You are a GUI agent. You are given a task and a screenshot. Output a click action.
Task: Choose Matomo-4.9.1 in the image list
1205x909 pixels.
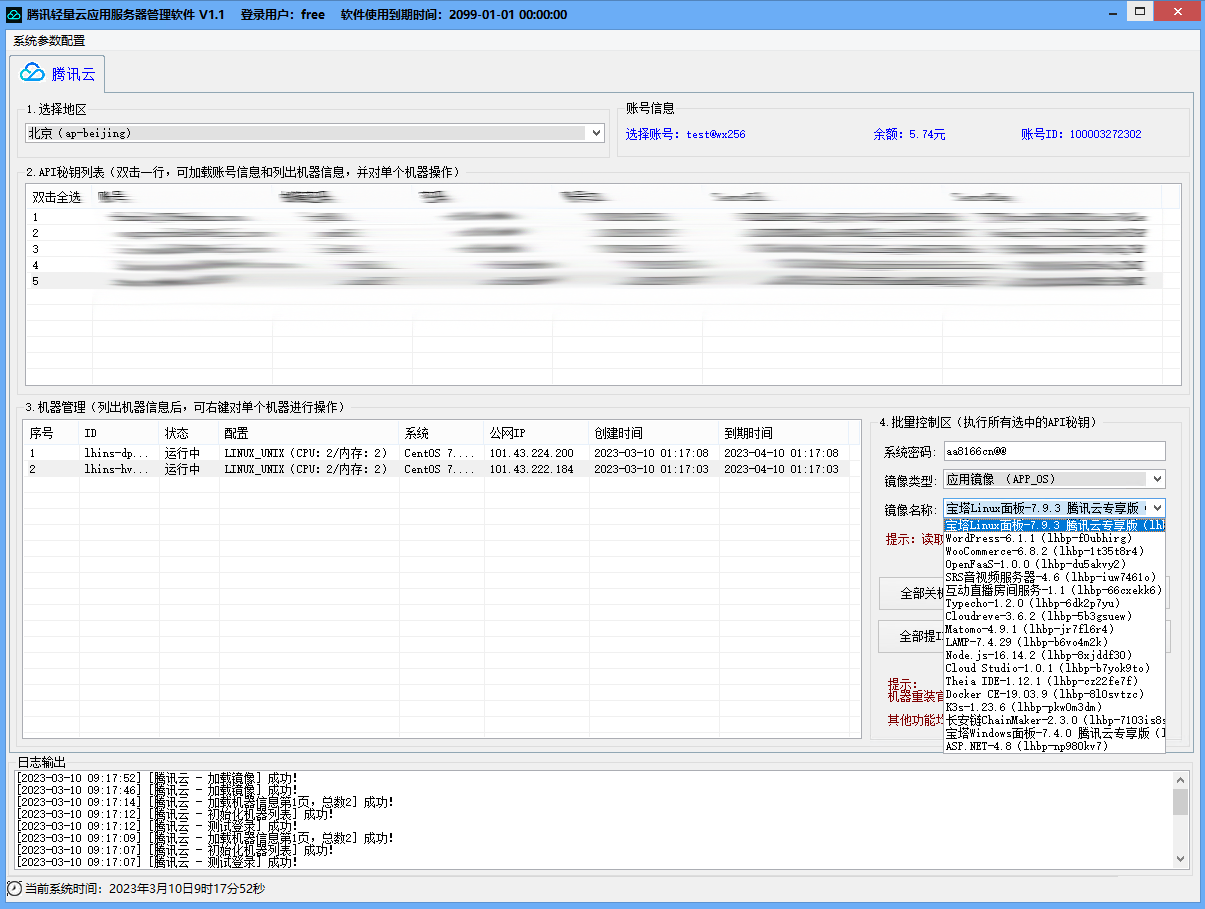pyautogui.click(x=1054, y=629)
